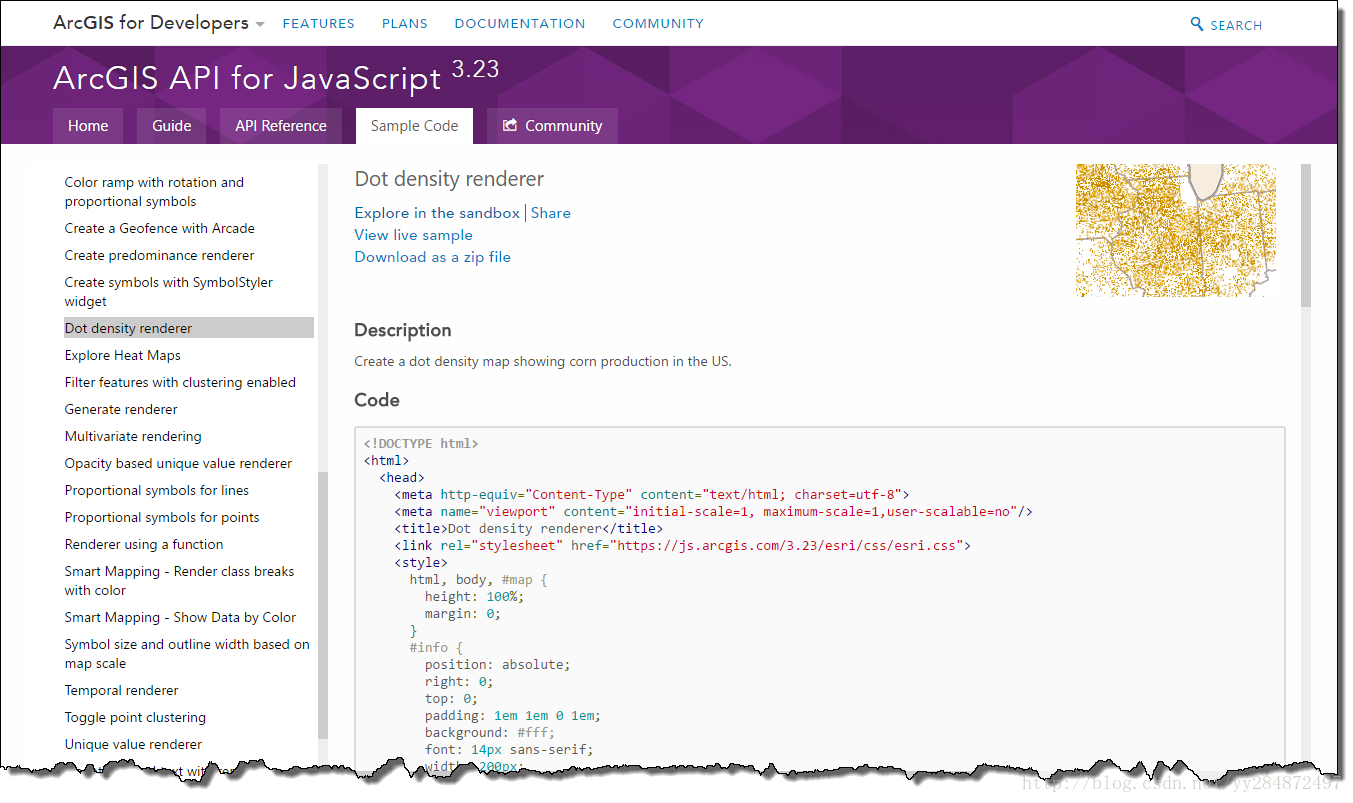This screenshot has height=803, width=1353.
Task: Click ArcGIS API for JavaScript title
Action: pos(247,78)
